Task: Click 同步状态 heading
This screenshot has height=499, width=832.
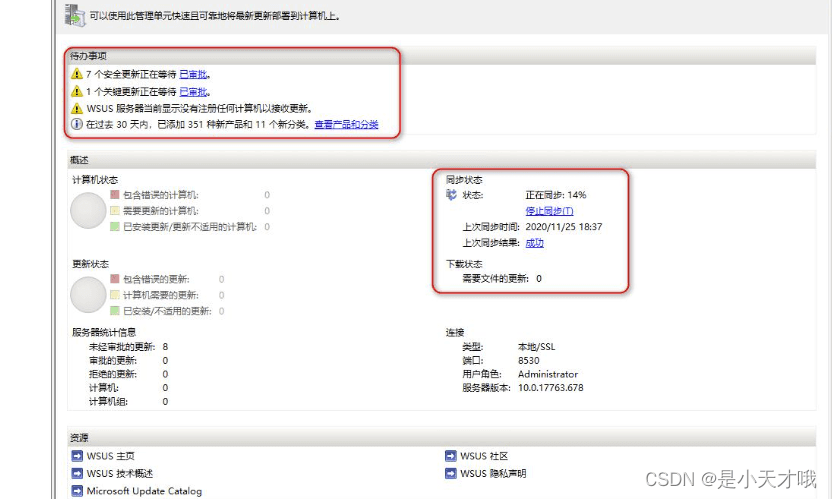Action: [x=464, y=180]
